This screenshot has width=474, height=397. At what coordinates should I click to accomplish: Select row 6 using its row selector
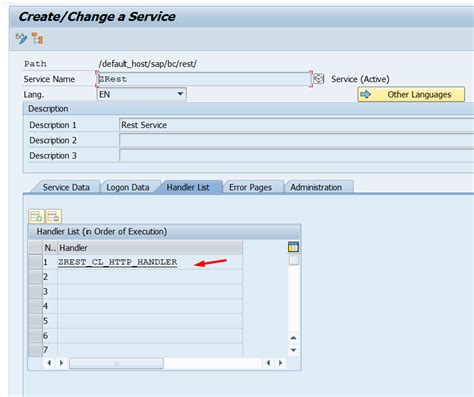(35, 335)
